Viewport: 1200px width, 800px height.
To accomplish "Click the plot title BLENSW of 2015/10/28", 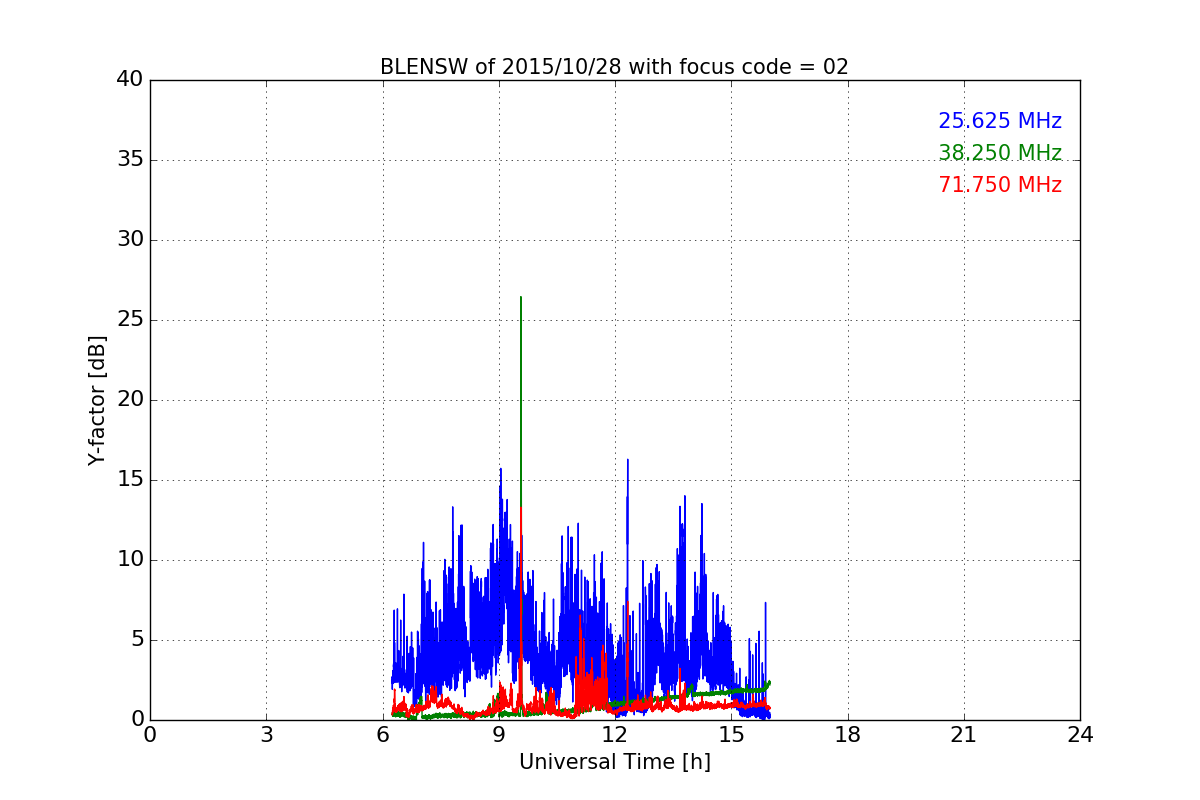I will [614, 67].
